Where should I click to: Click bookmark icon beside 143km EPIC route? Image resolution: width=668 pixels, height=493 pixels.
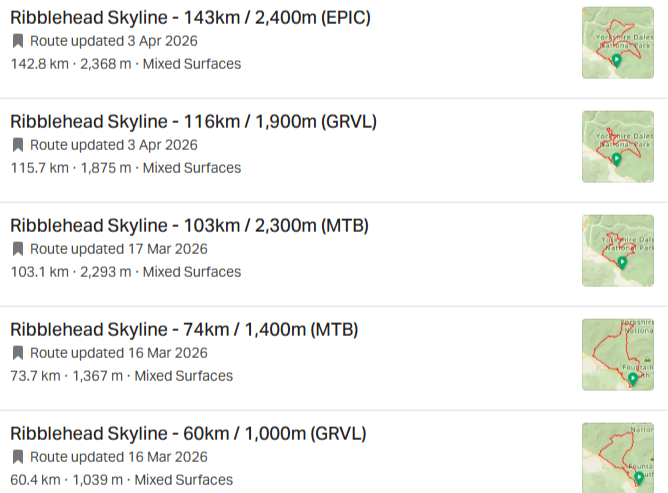click(x=18, y=41)
